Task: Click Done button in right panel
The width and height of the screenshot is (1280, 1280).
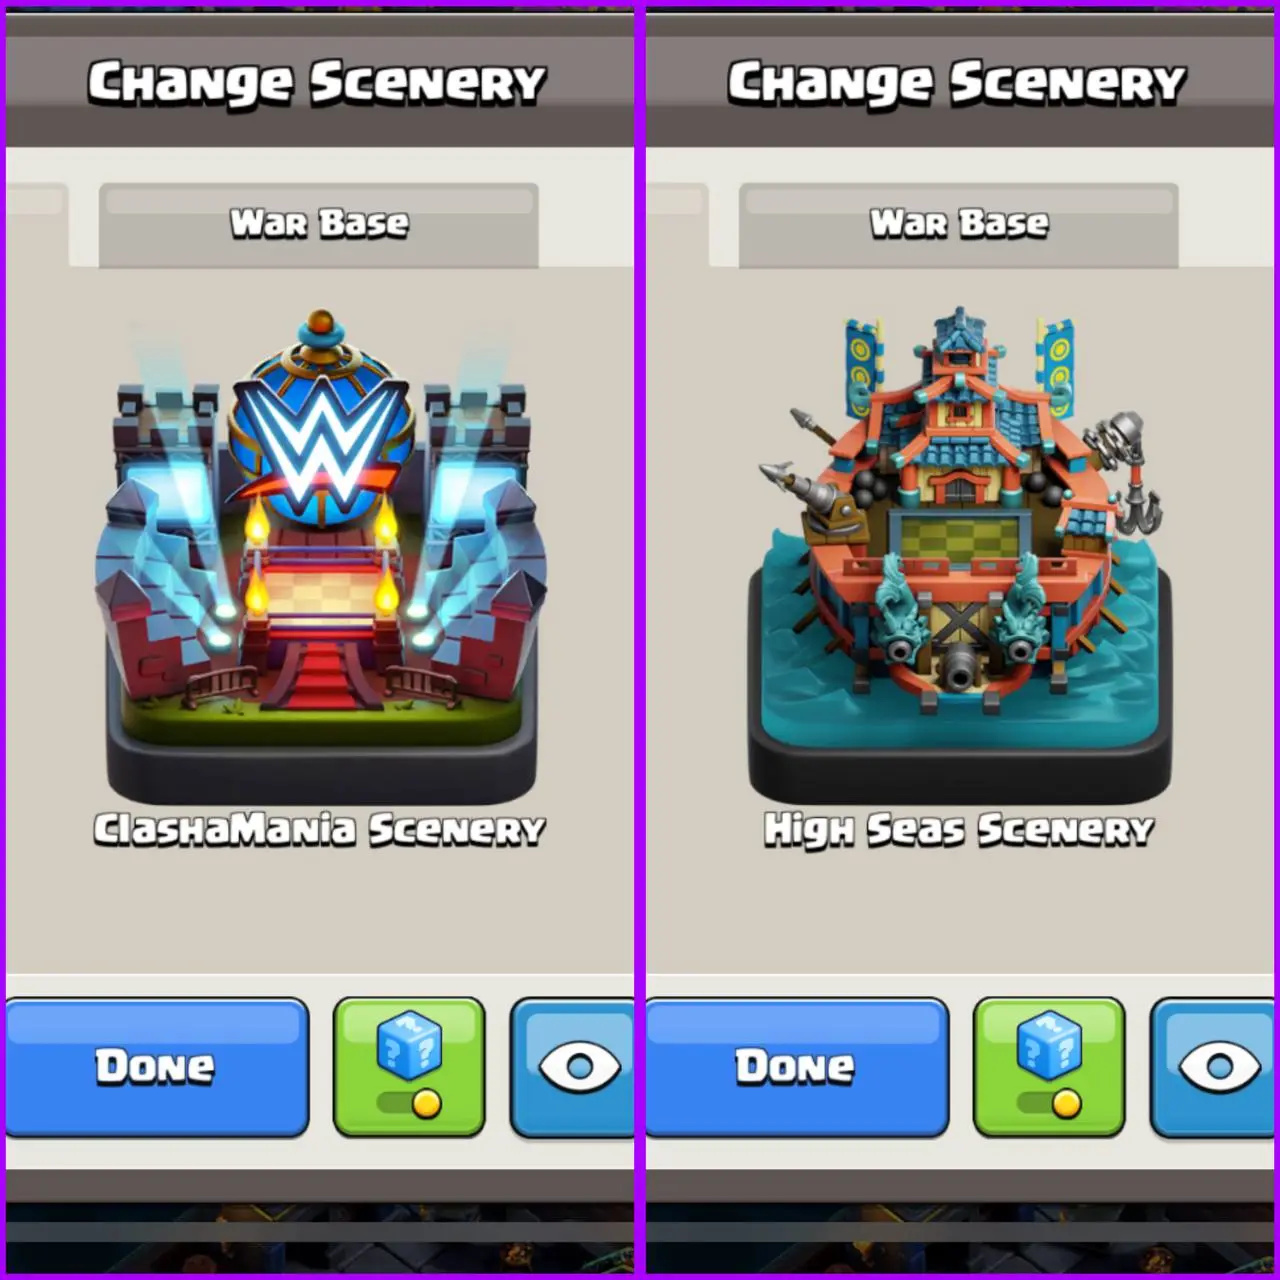Action: click(797, 1067)
